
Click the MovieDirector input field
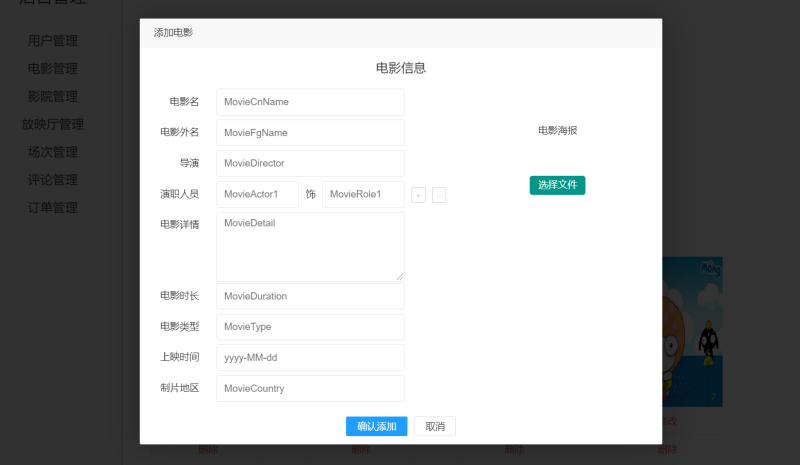pos(310,163)
